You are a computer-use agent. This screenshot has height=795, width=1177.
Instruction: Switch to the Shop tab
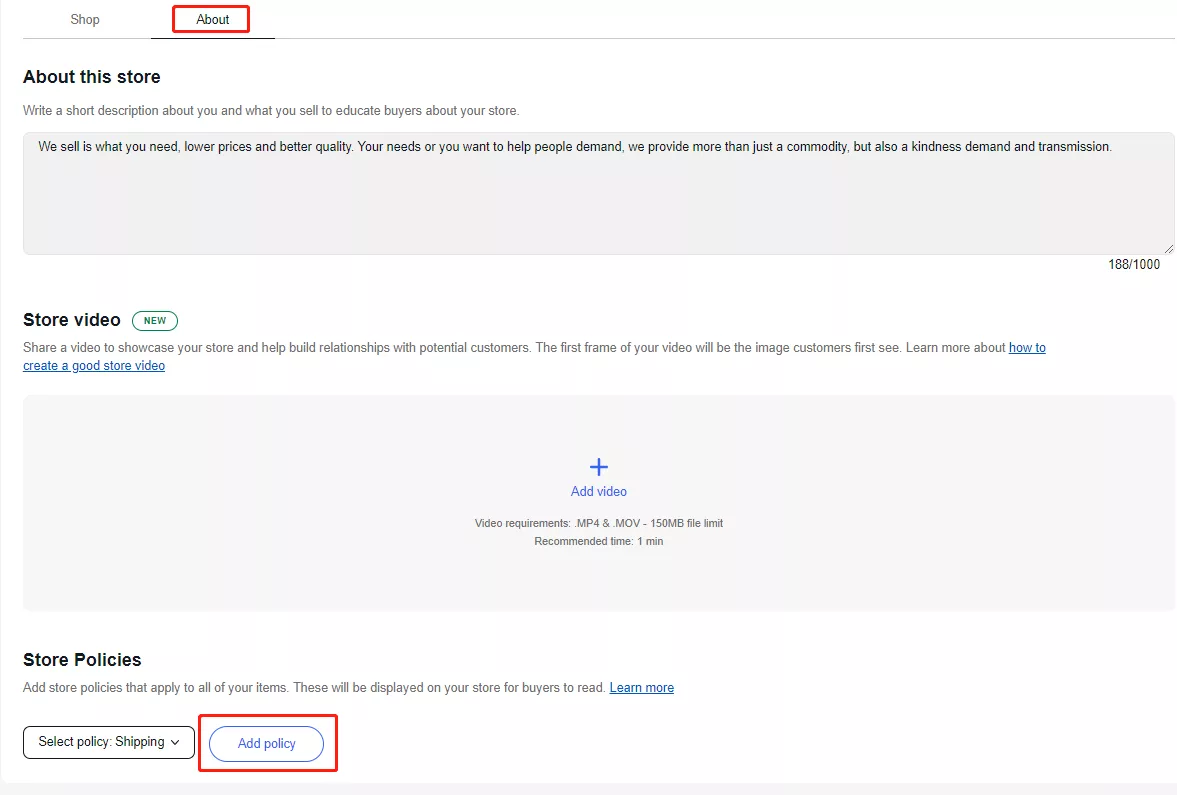click(x=85, y=20)
